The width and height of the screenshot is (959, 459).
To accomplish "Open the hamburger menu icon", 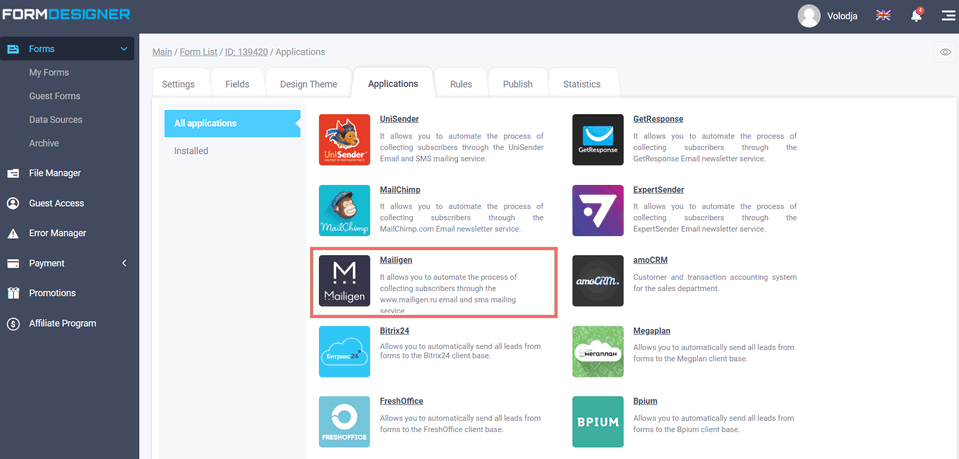I will [948, 16].
